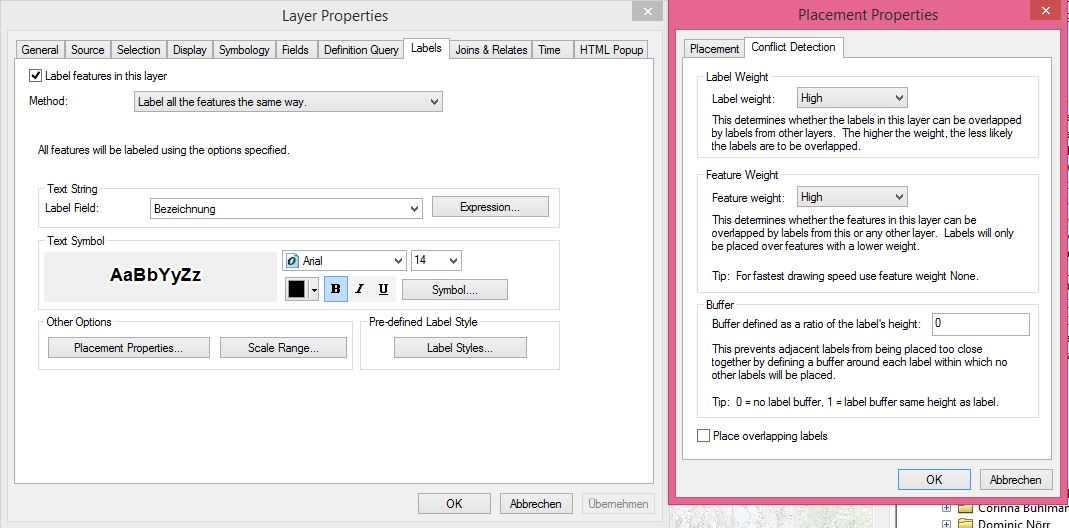Viewport: 1069px width, 528px height.
Task: Expand the Label Field dropdown
Action: (x=286, y=208)
